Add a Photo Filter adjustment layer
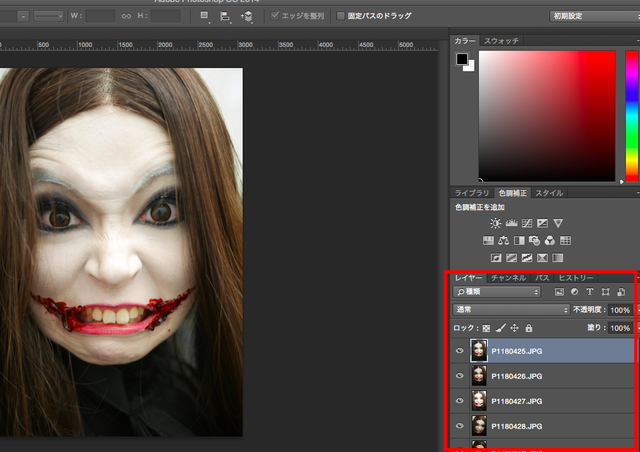 (x=534, y=240)
